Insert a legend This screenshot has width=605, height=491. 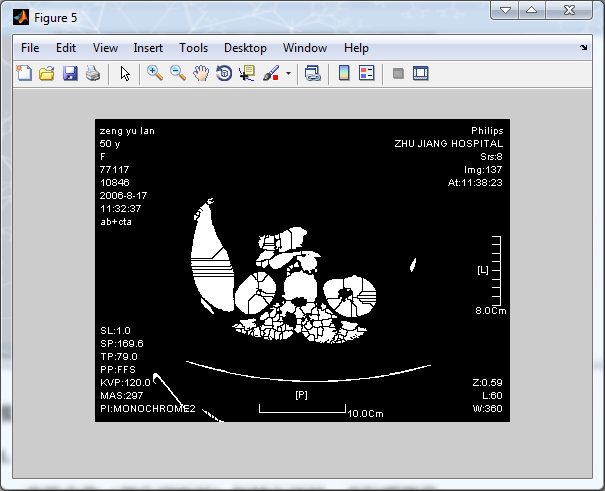pos(366,73)
